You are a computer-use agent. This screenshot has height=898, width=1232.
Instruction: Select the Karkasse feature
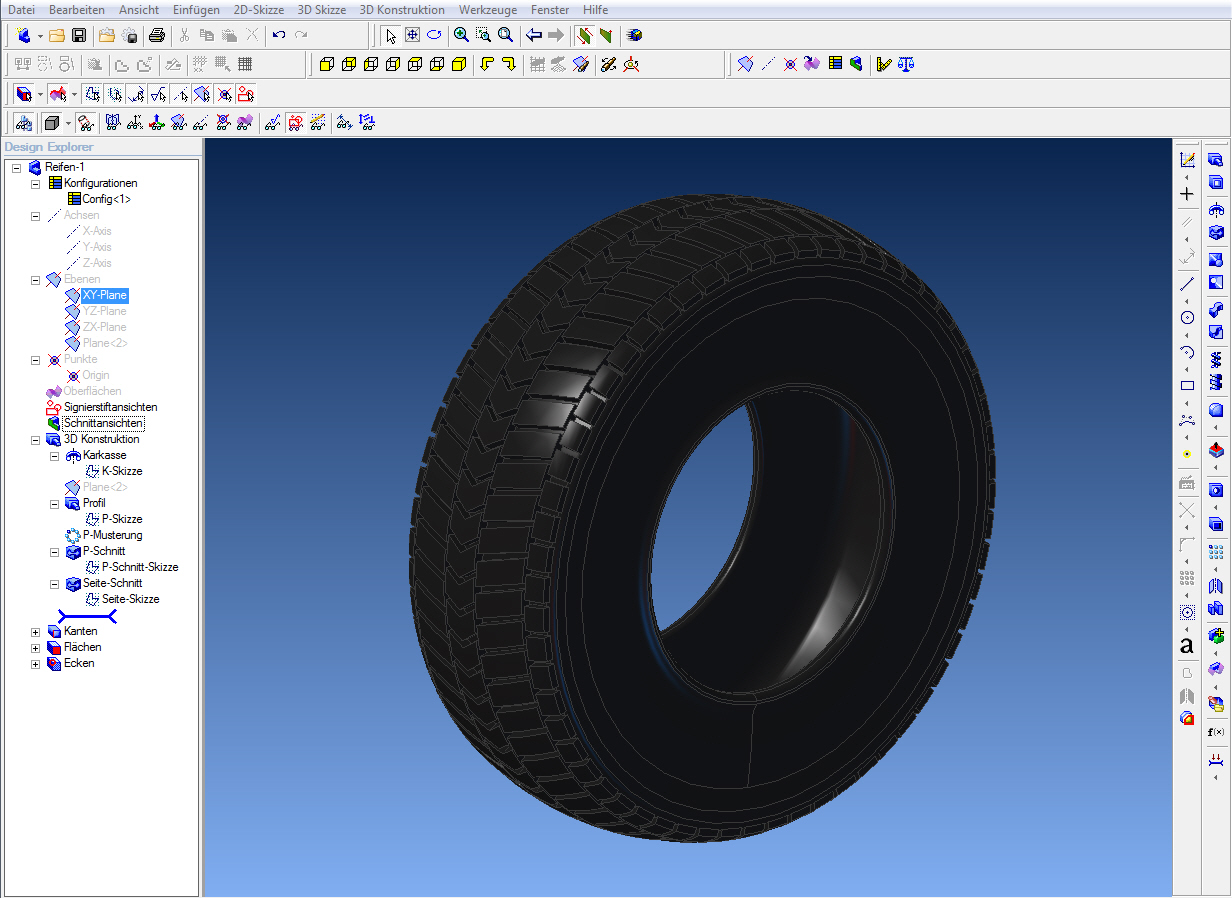coord(105,455)
